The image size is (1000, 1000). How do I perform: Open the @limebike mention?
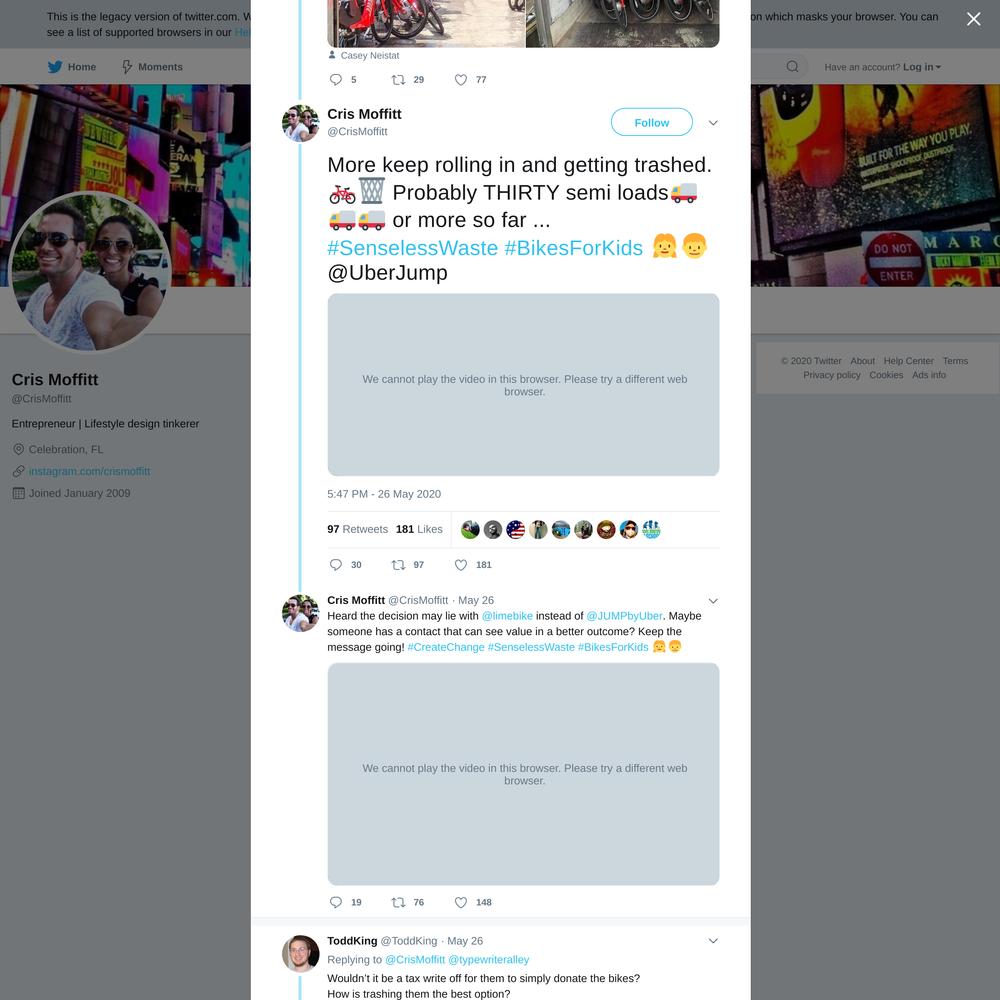pos(507,616)
